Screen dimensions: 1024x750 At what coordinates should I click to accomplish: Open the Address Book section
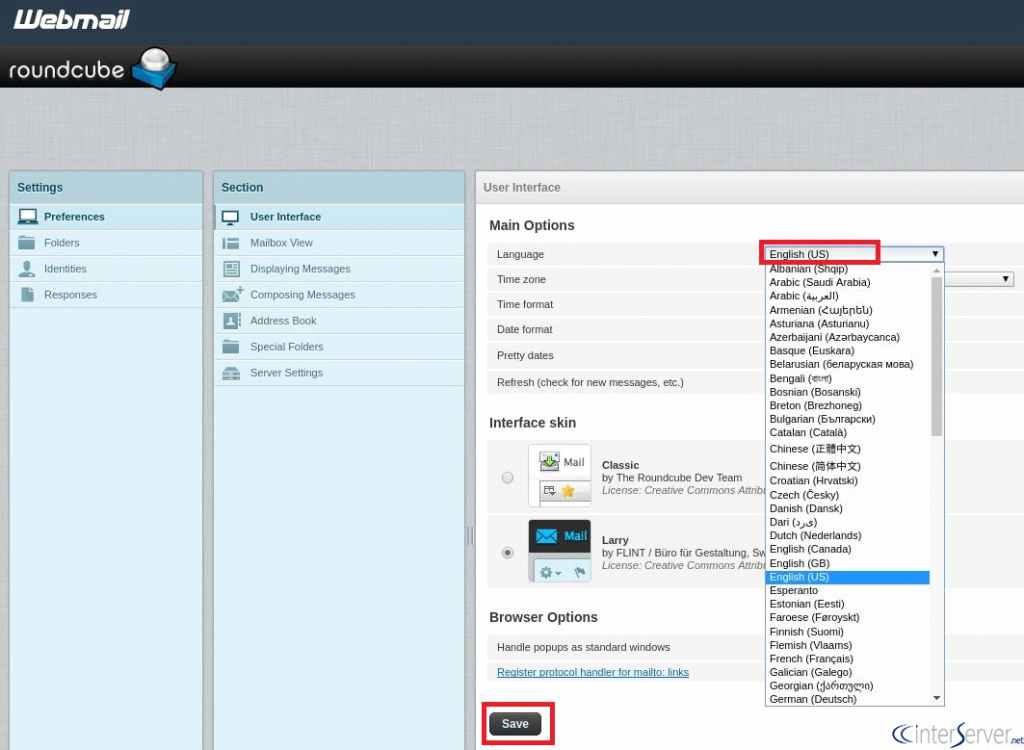pyautogui.click(x=339, y=321)
